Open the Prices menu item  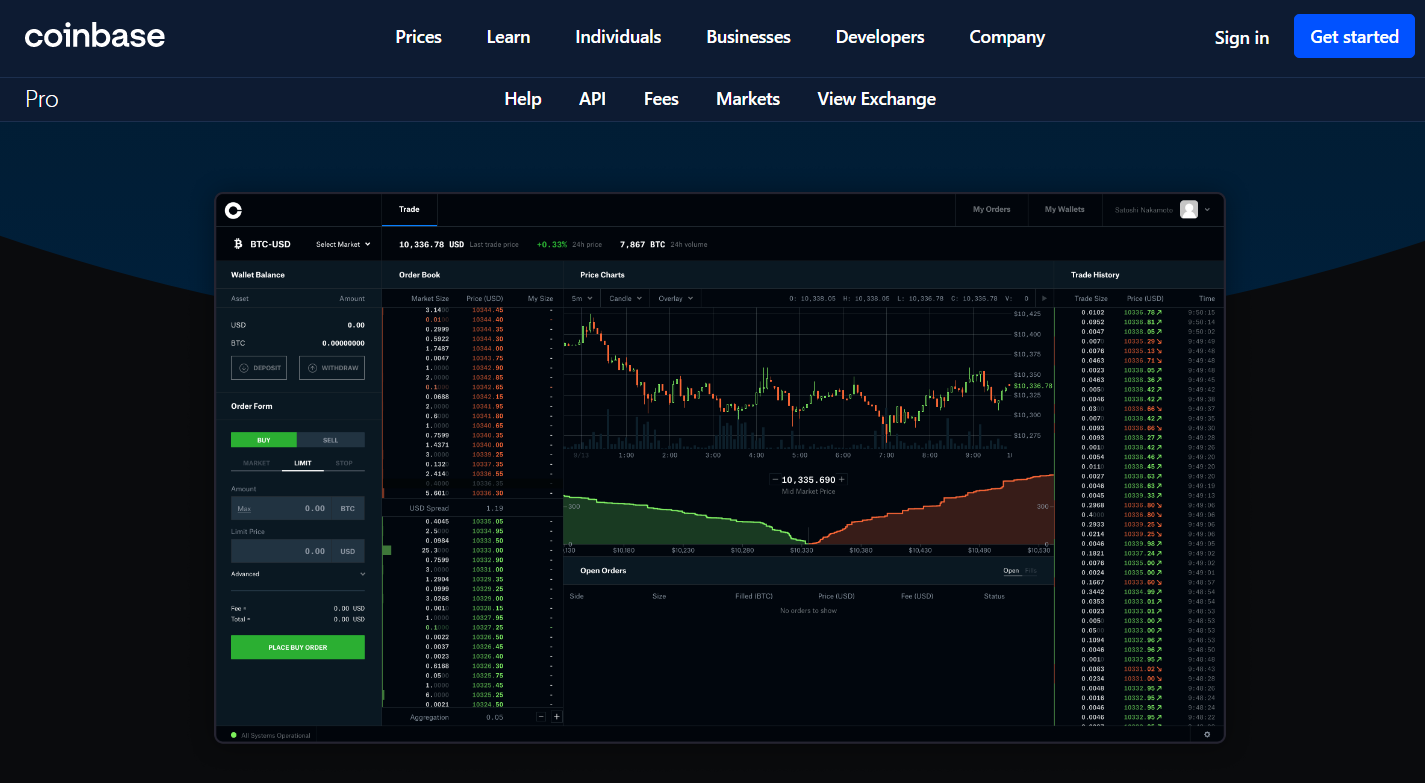point(418,37)
